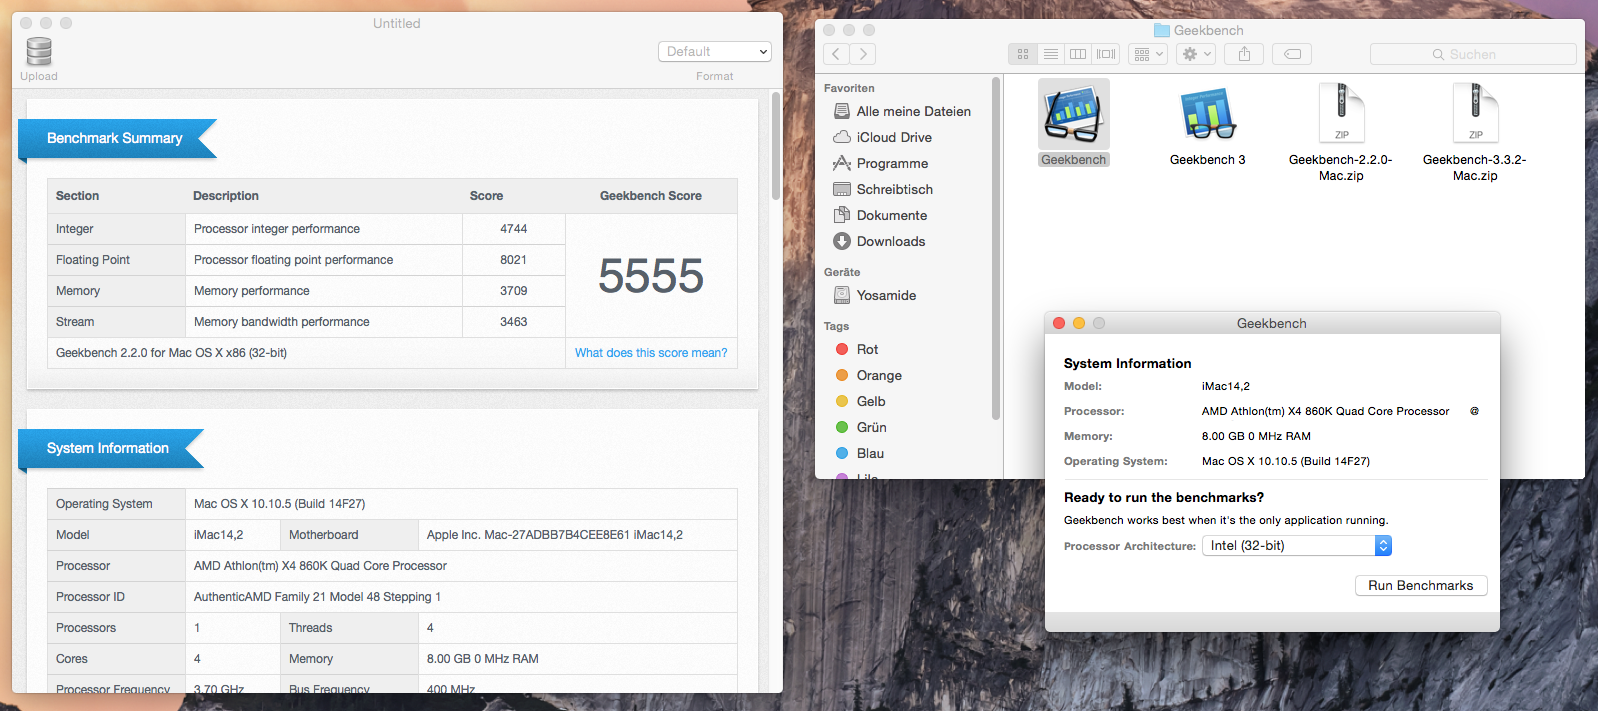This screenshot has height=711, width=1598.
Task: Switch Finder to column view
Action: (1078, 54)
